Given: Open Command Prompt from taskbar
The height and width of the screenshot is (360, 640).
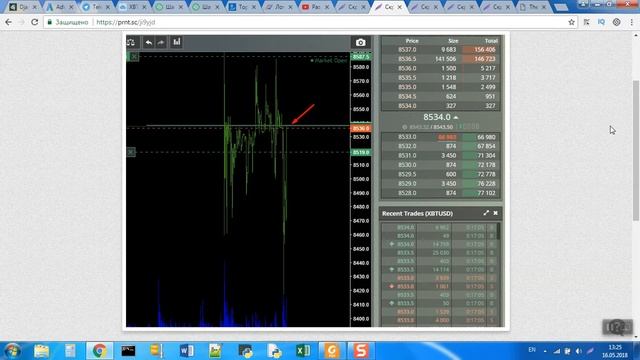Looking at the screenshot, I should click(128, 351).
